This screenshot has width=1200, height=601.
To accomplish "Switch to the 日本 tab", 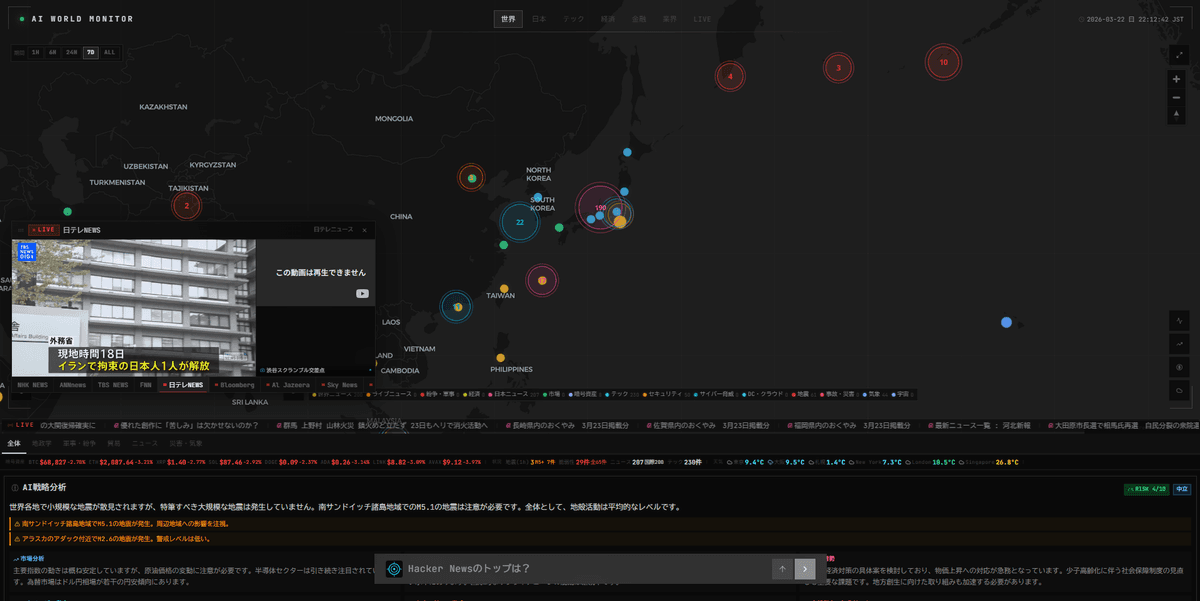I will [x=539, y=19].
